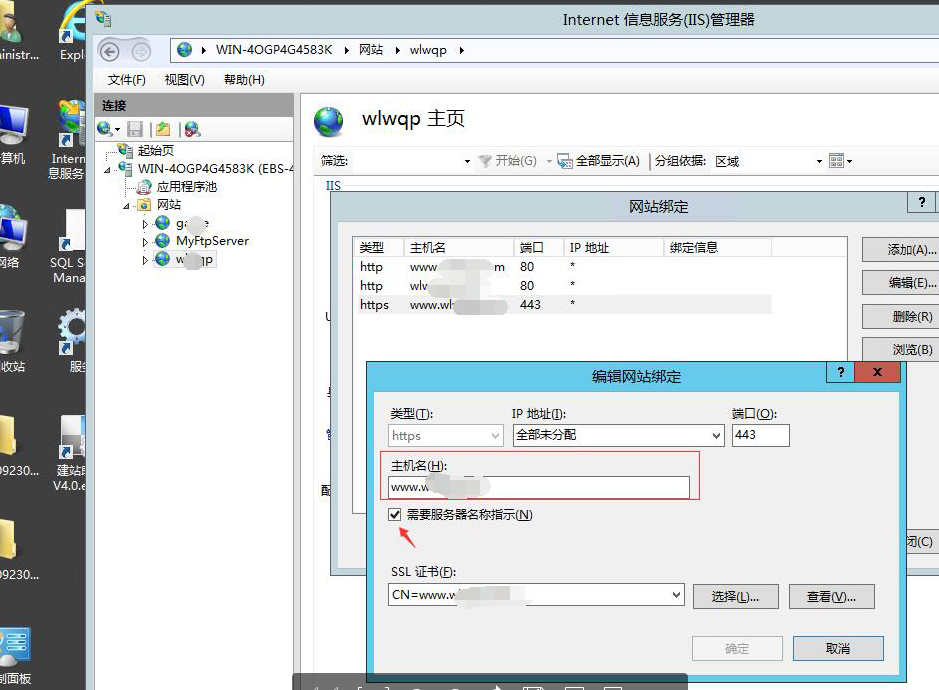Screen dimensions: 939x690
Task: Click the create new connection globe icon
Action: (x=105, y=129)
